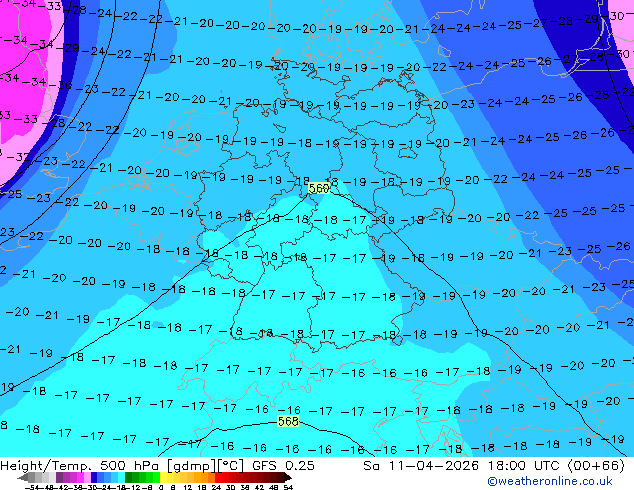Click the dark blue -30 legend swatch
634x490 pixels.
[94, 478]
